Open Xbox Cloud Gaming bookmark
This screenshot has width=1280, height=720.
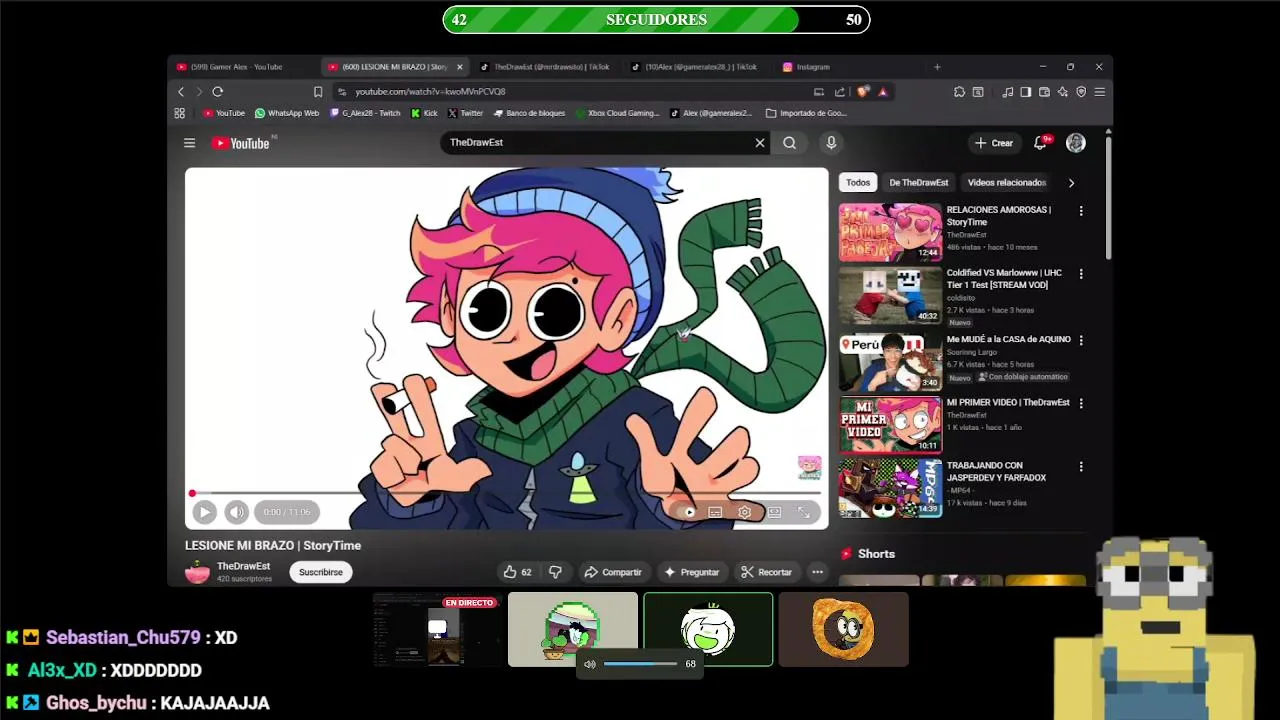(618, 113)
